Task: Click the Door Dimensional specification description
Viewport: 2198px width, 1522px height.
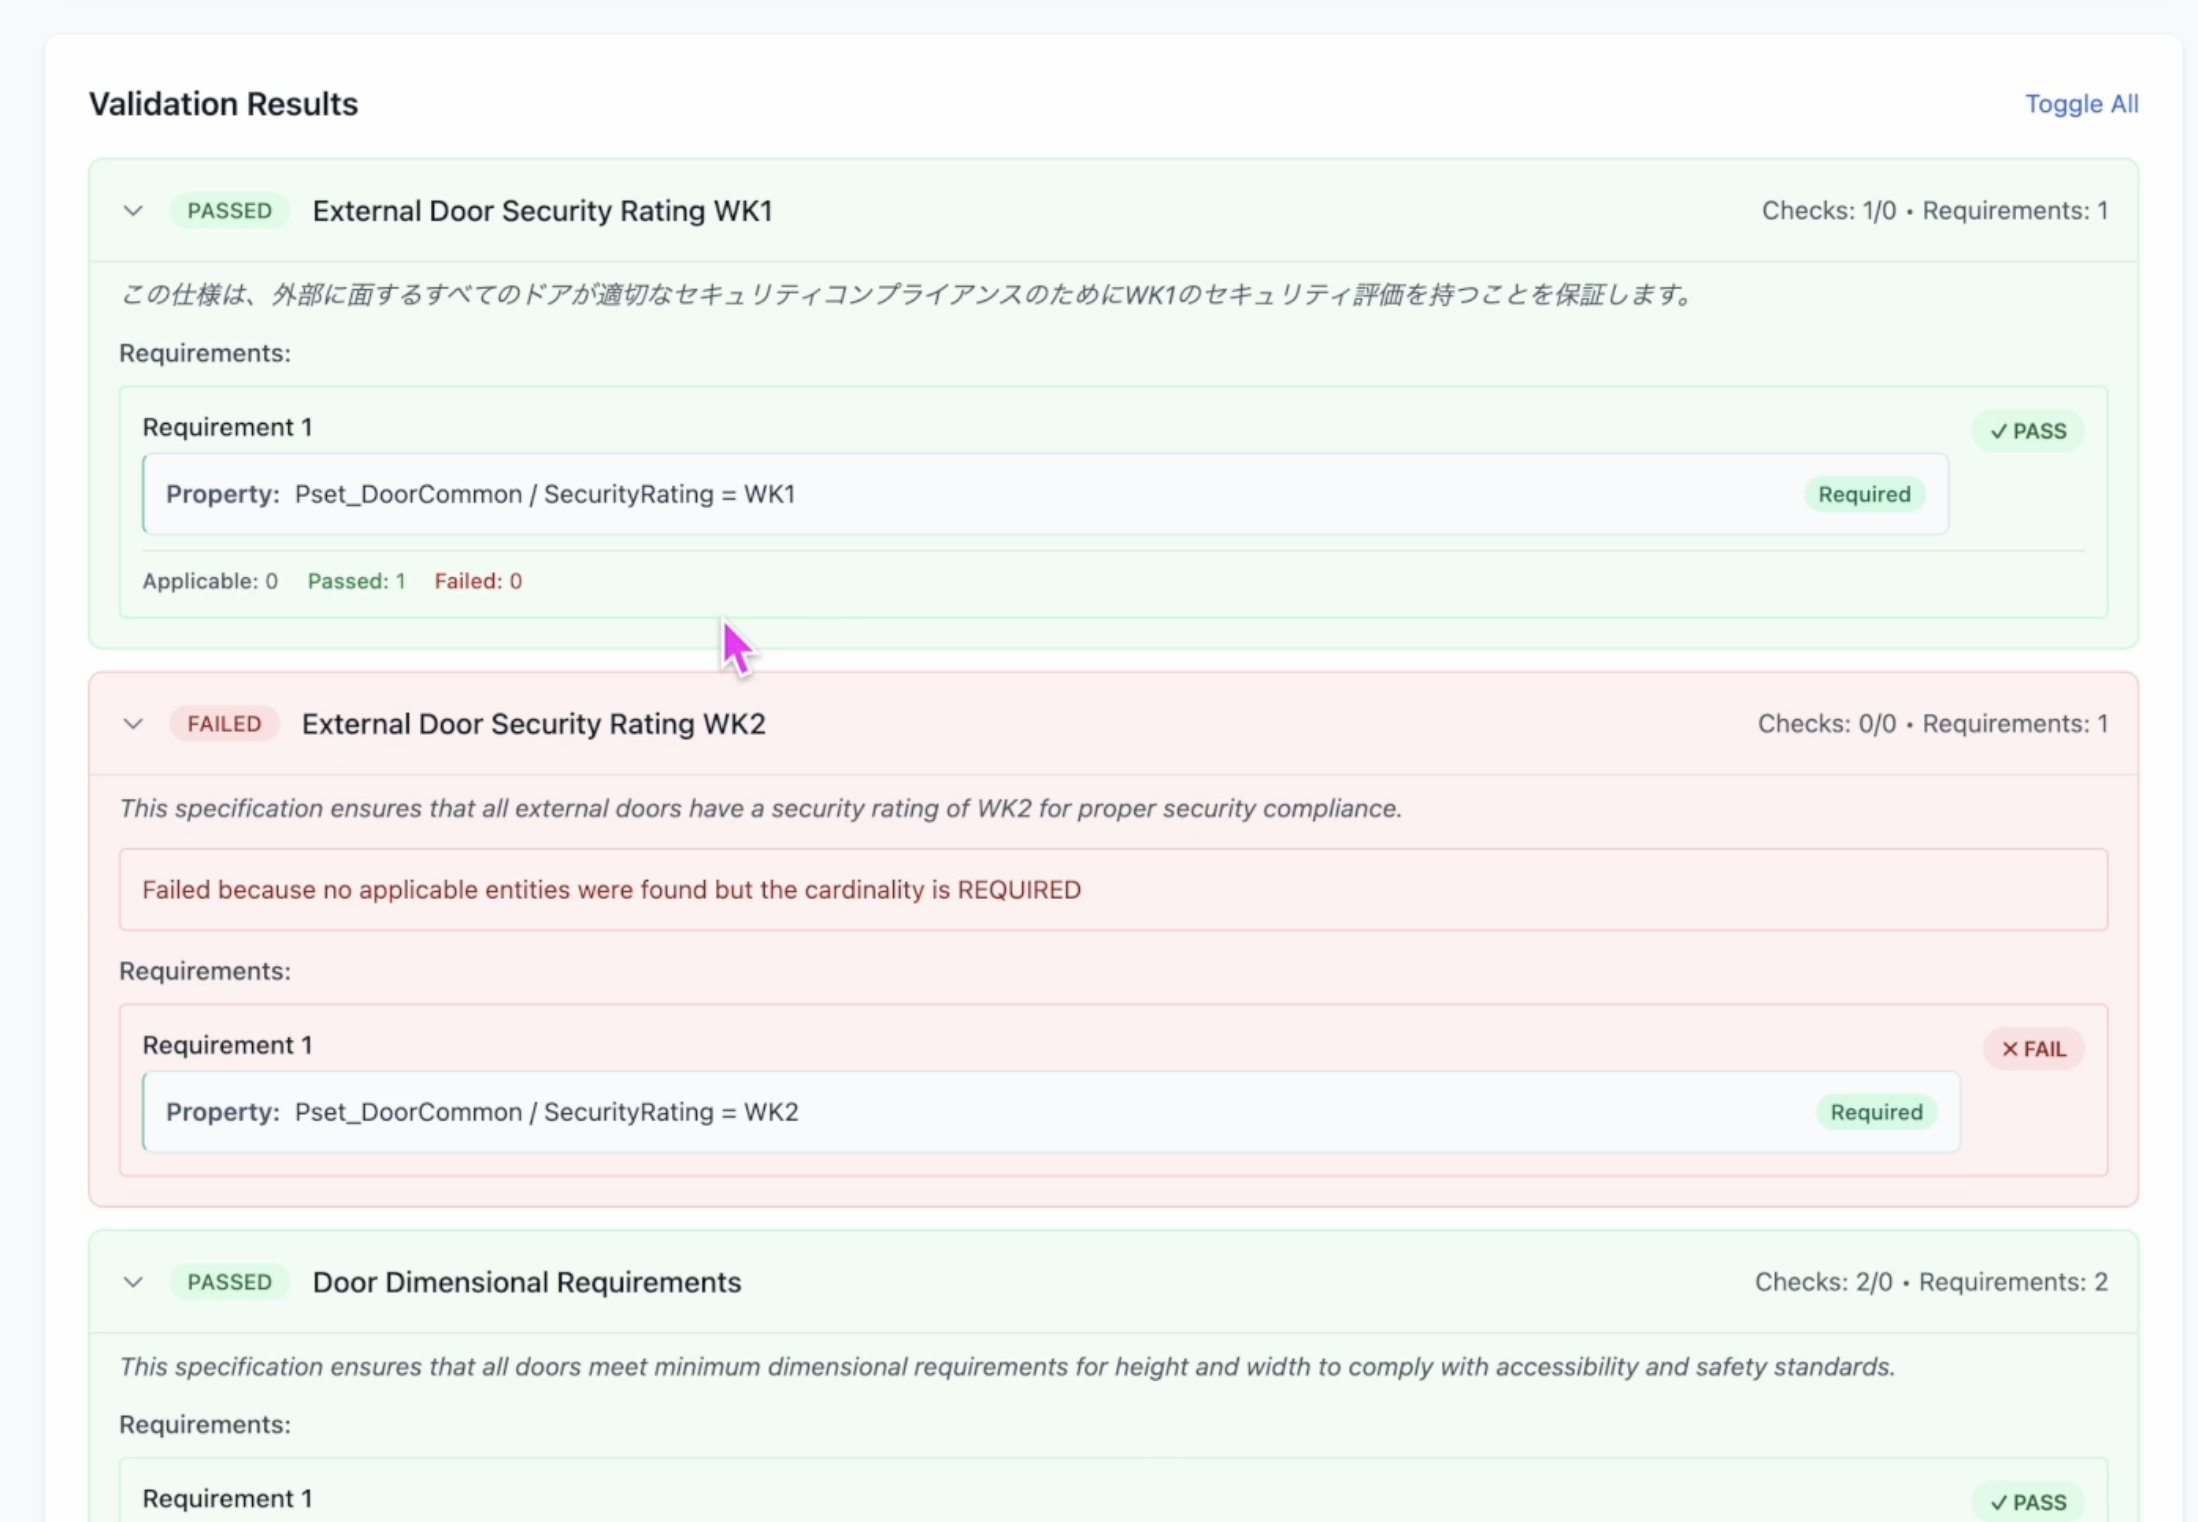Action: point(1007,1366)
